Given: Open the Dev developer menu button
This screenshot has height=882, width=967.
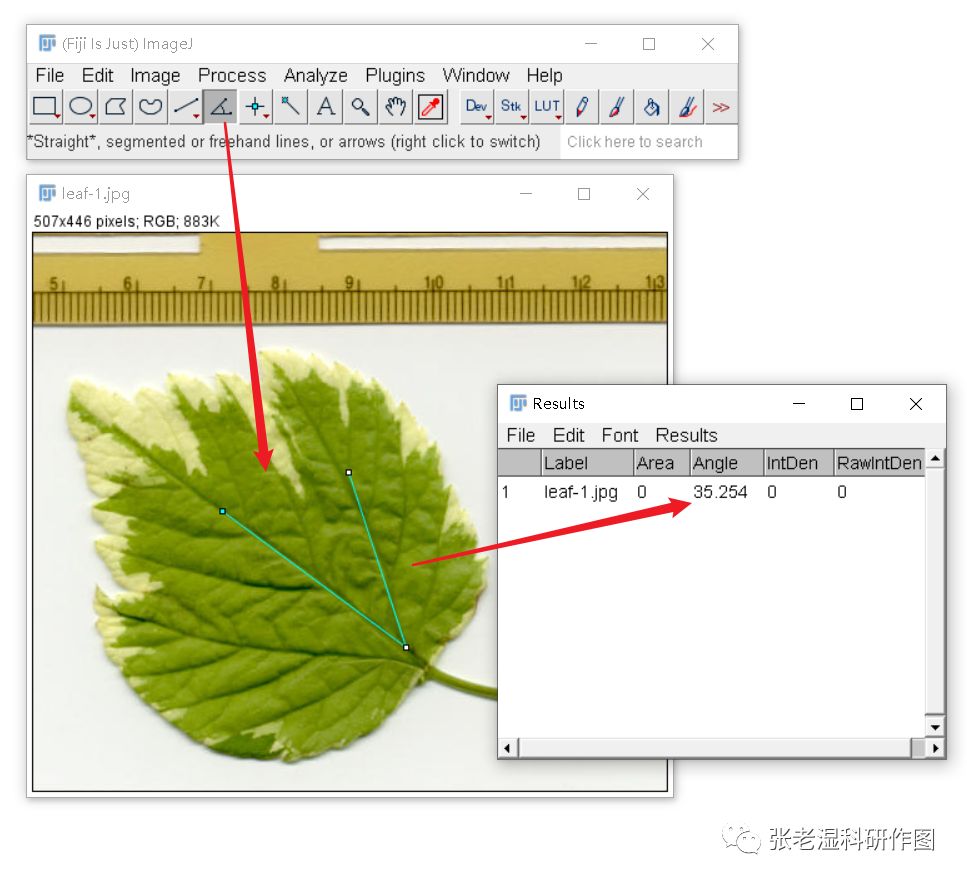Looking at the screenshot, I should pos(477,107).
